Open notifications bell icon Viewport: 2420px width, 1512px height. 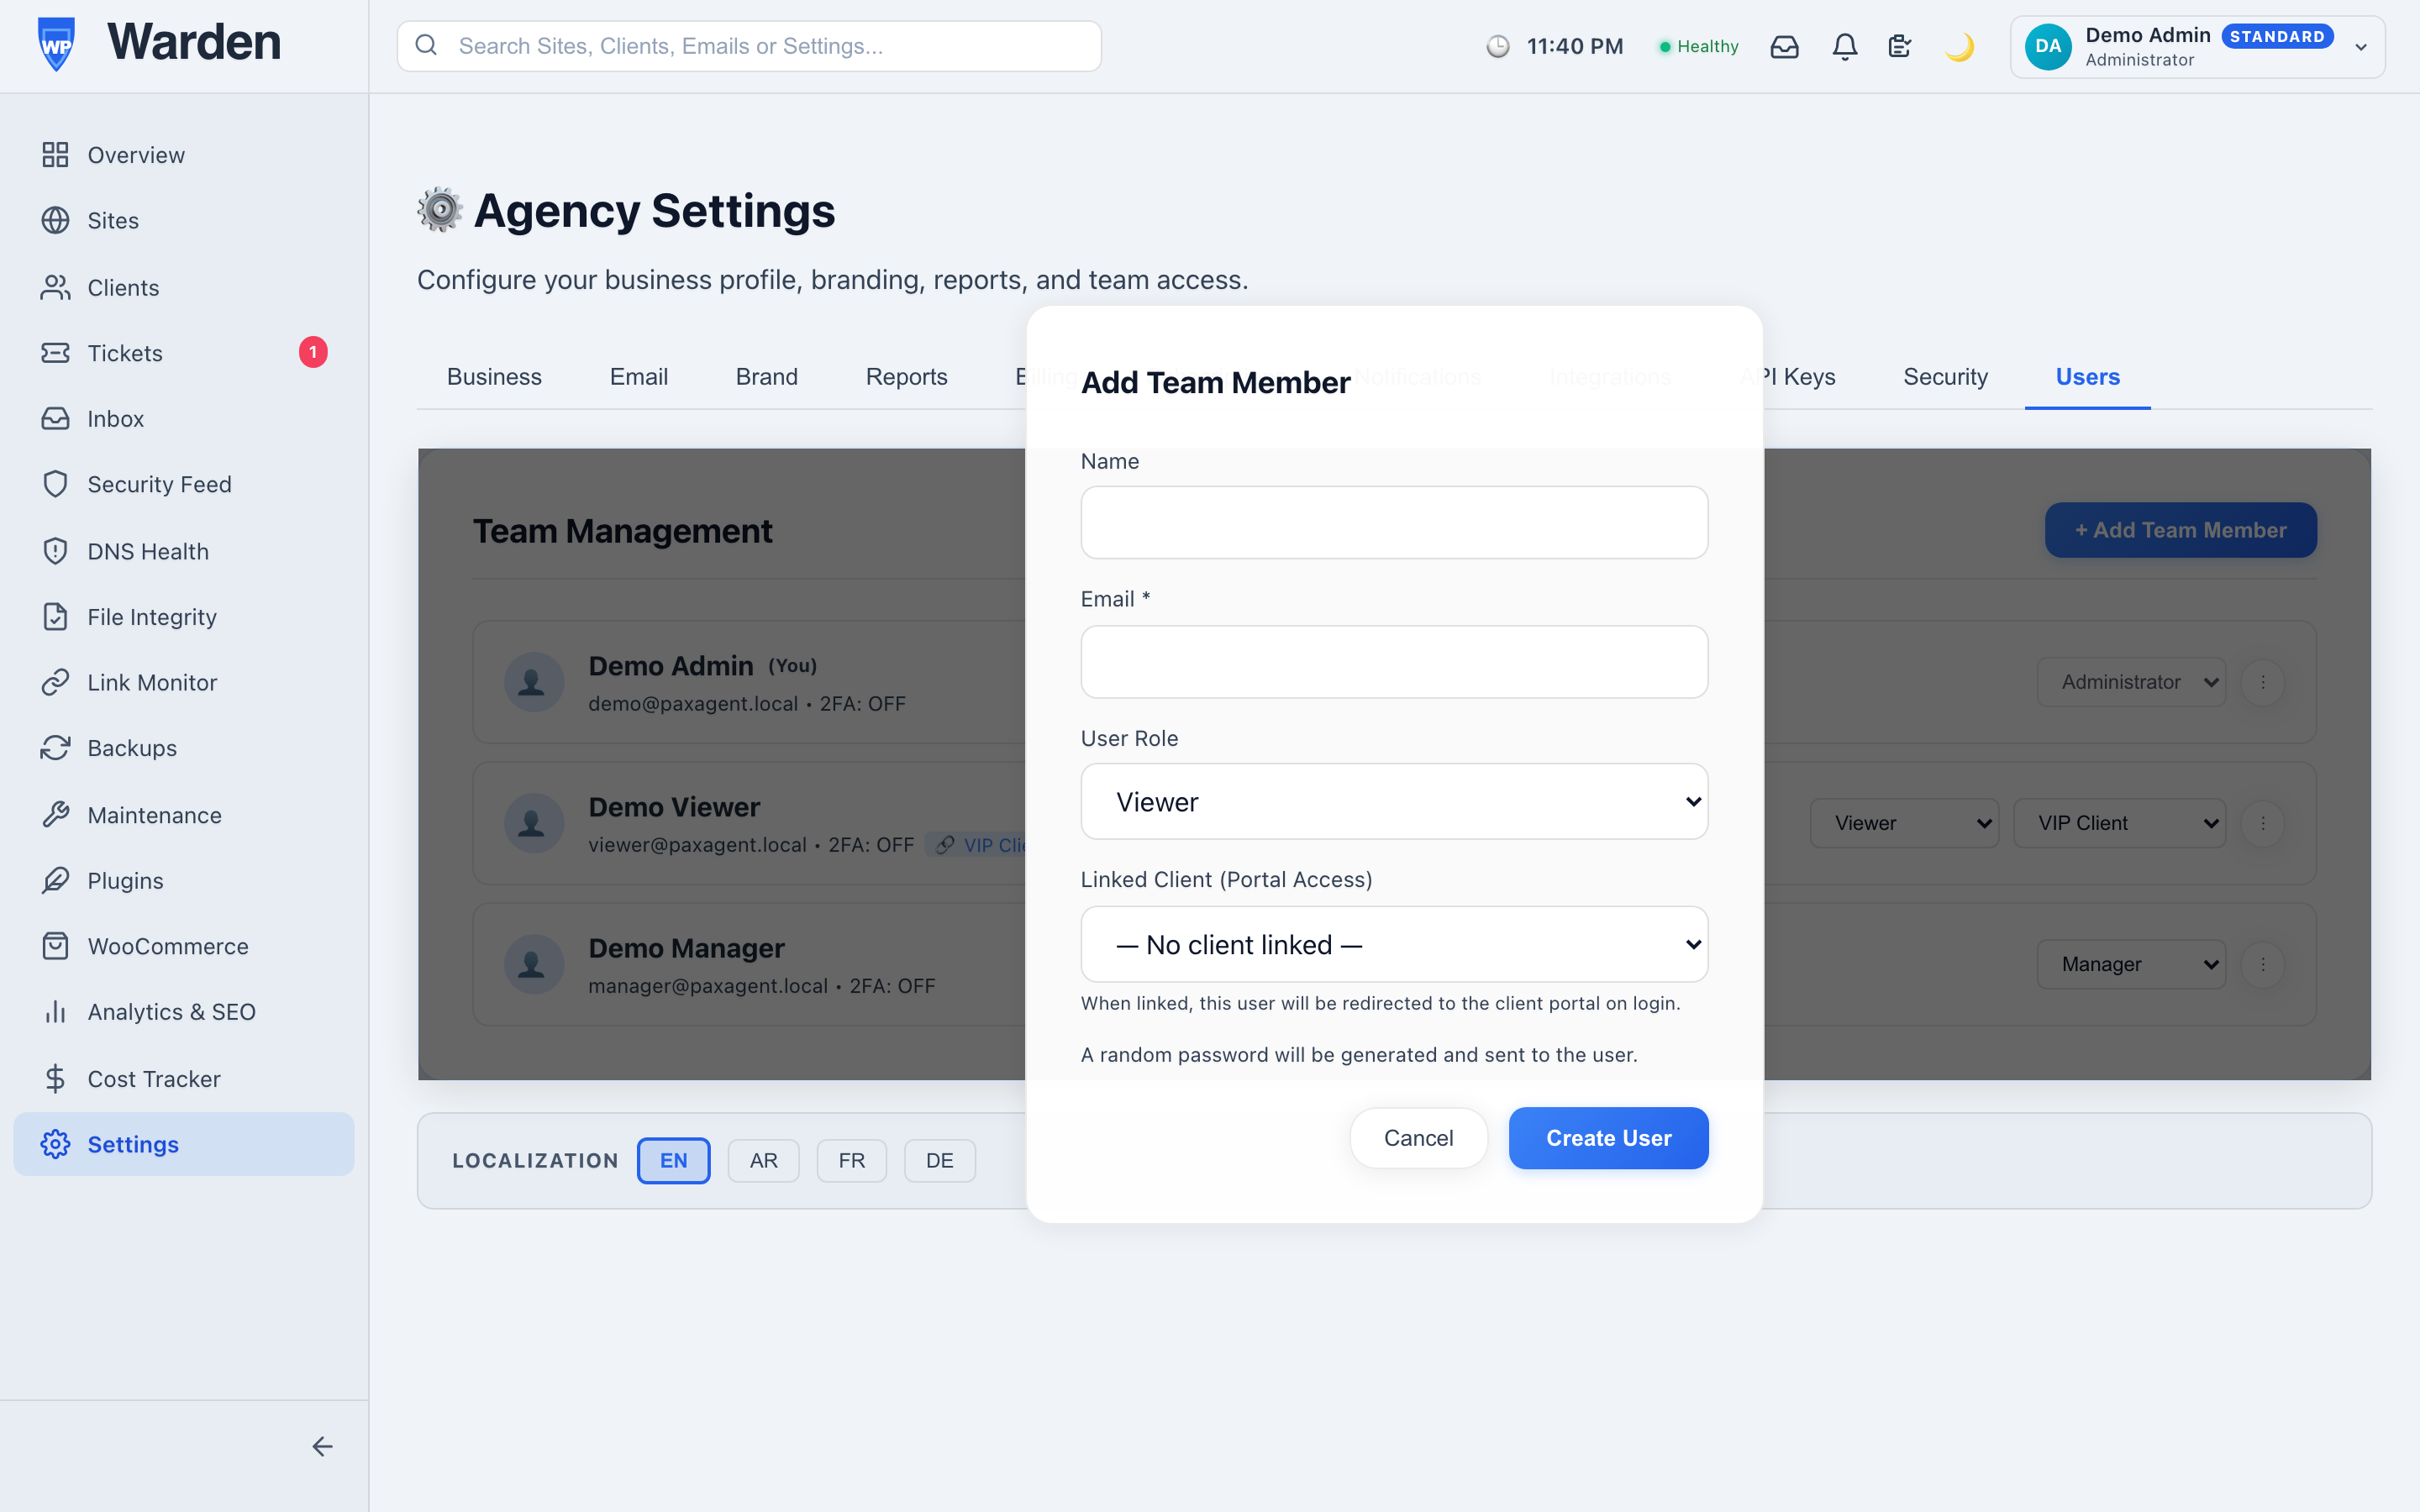[1845, 47]
